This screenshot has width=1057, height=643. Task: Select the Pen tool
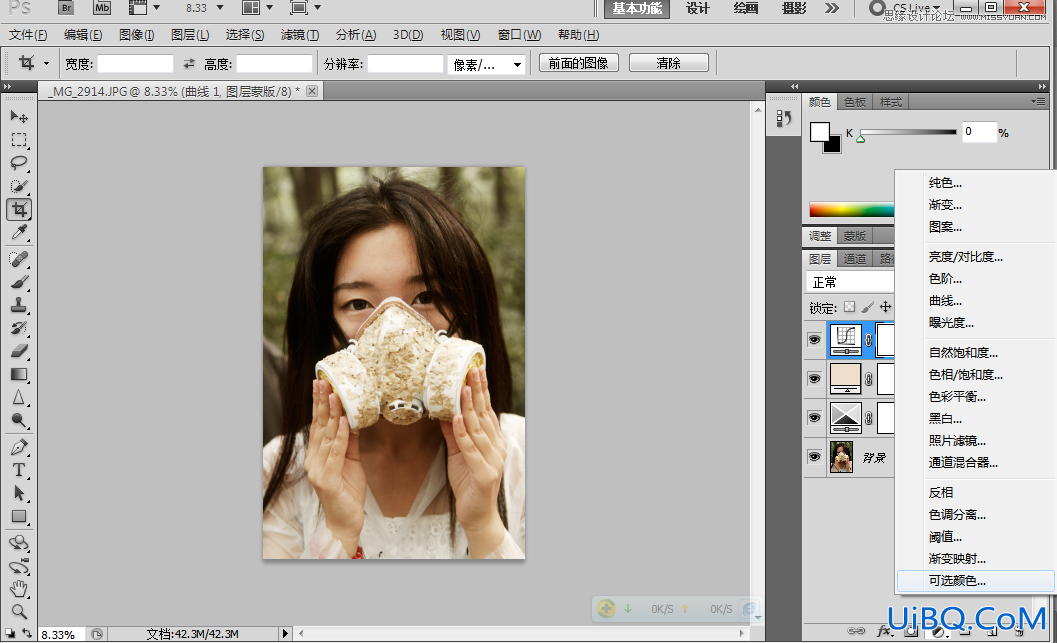pyautogui.click(x=19, y=446)
